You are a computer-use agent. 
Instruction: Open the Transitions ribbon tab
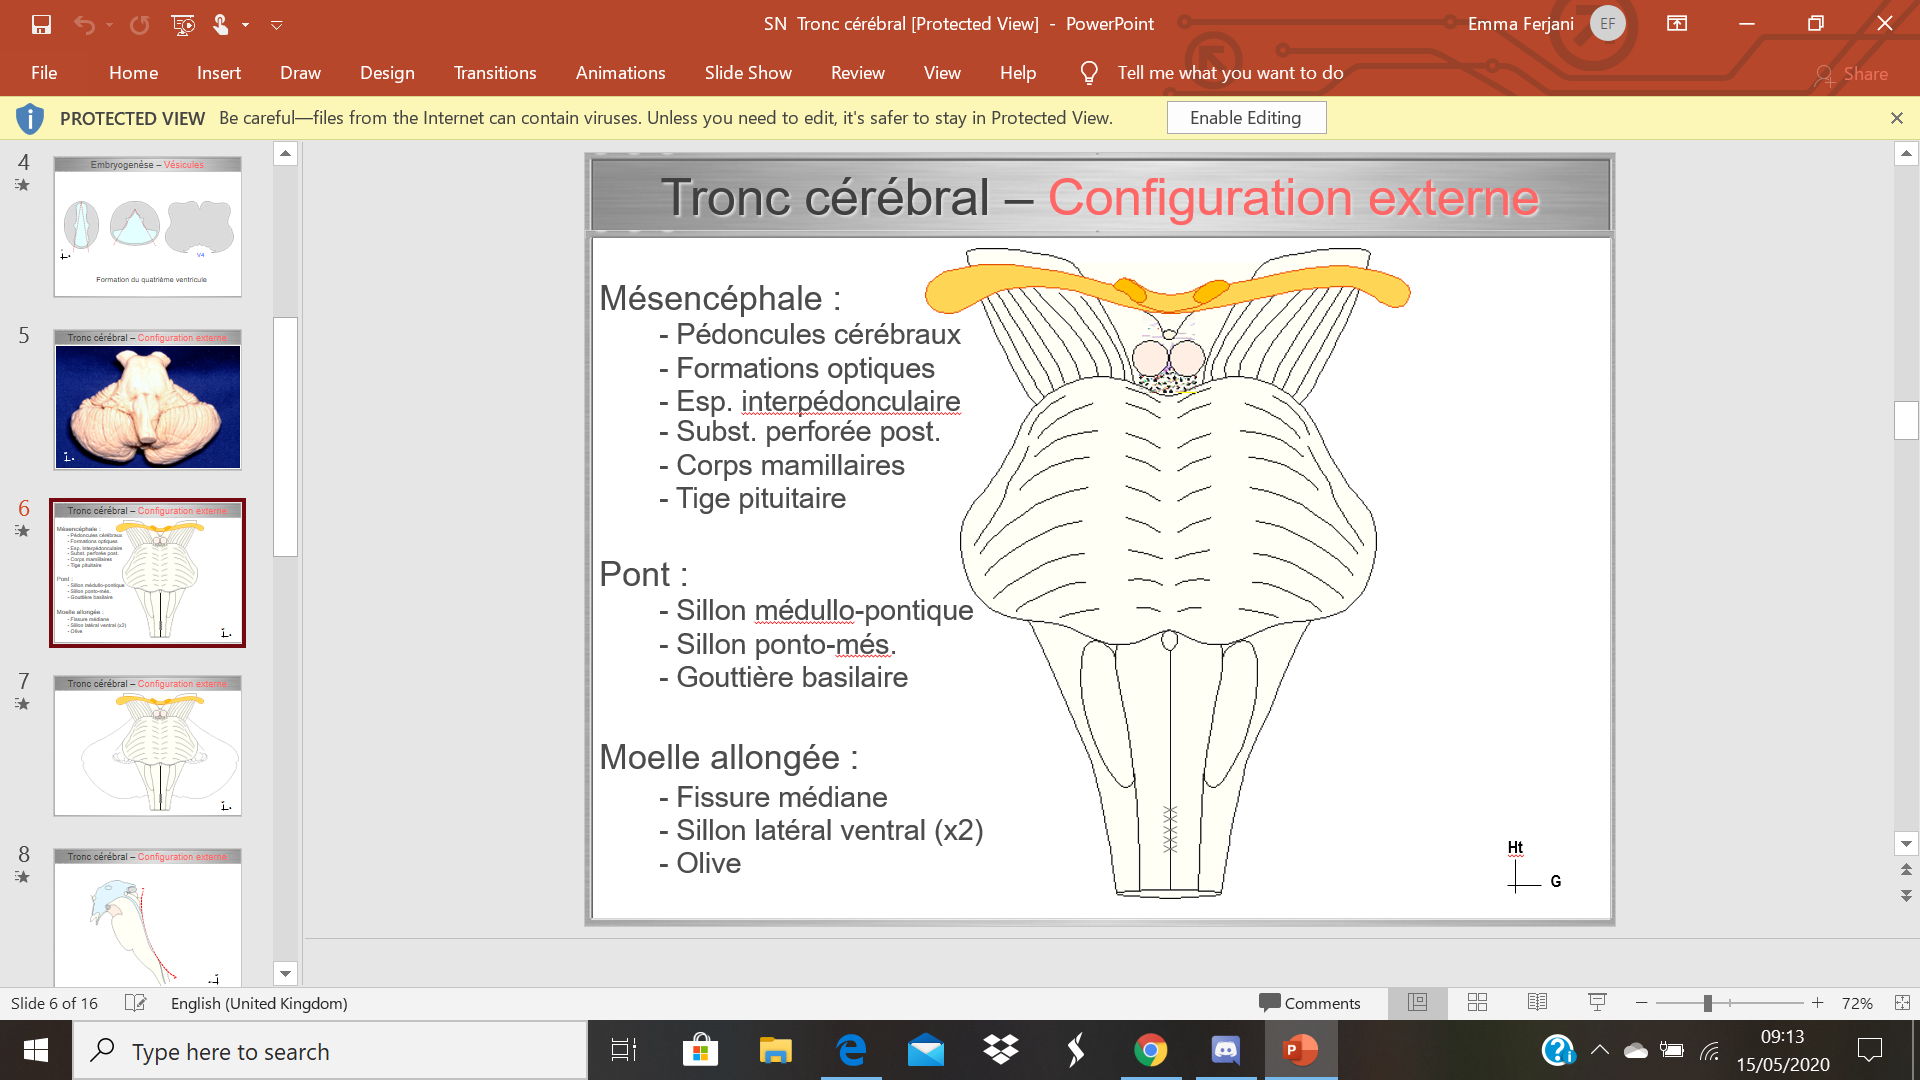pos(494,73)
